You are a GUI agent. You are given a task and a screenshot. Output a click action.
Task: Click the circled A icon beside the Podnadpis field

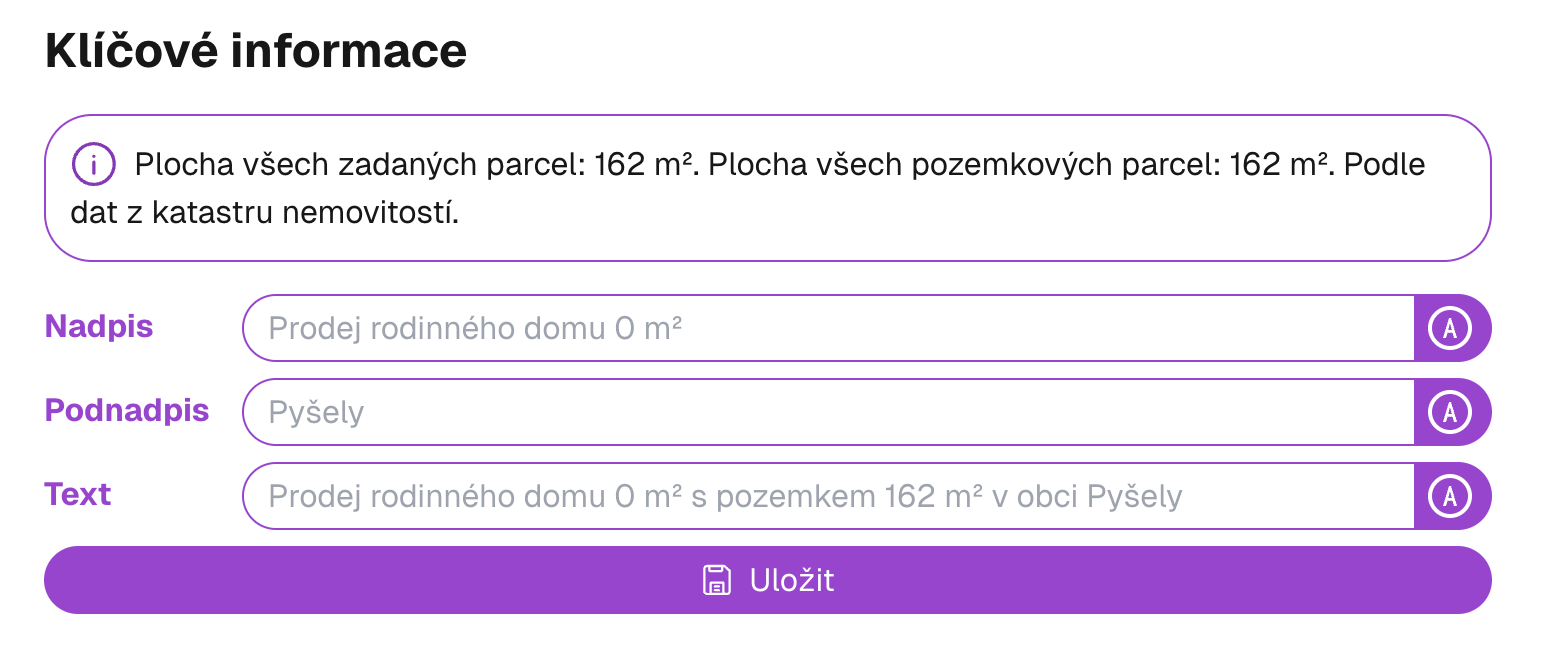coord(1452,412)
